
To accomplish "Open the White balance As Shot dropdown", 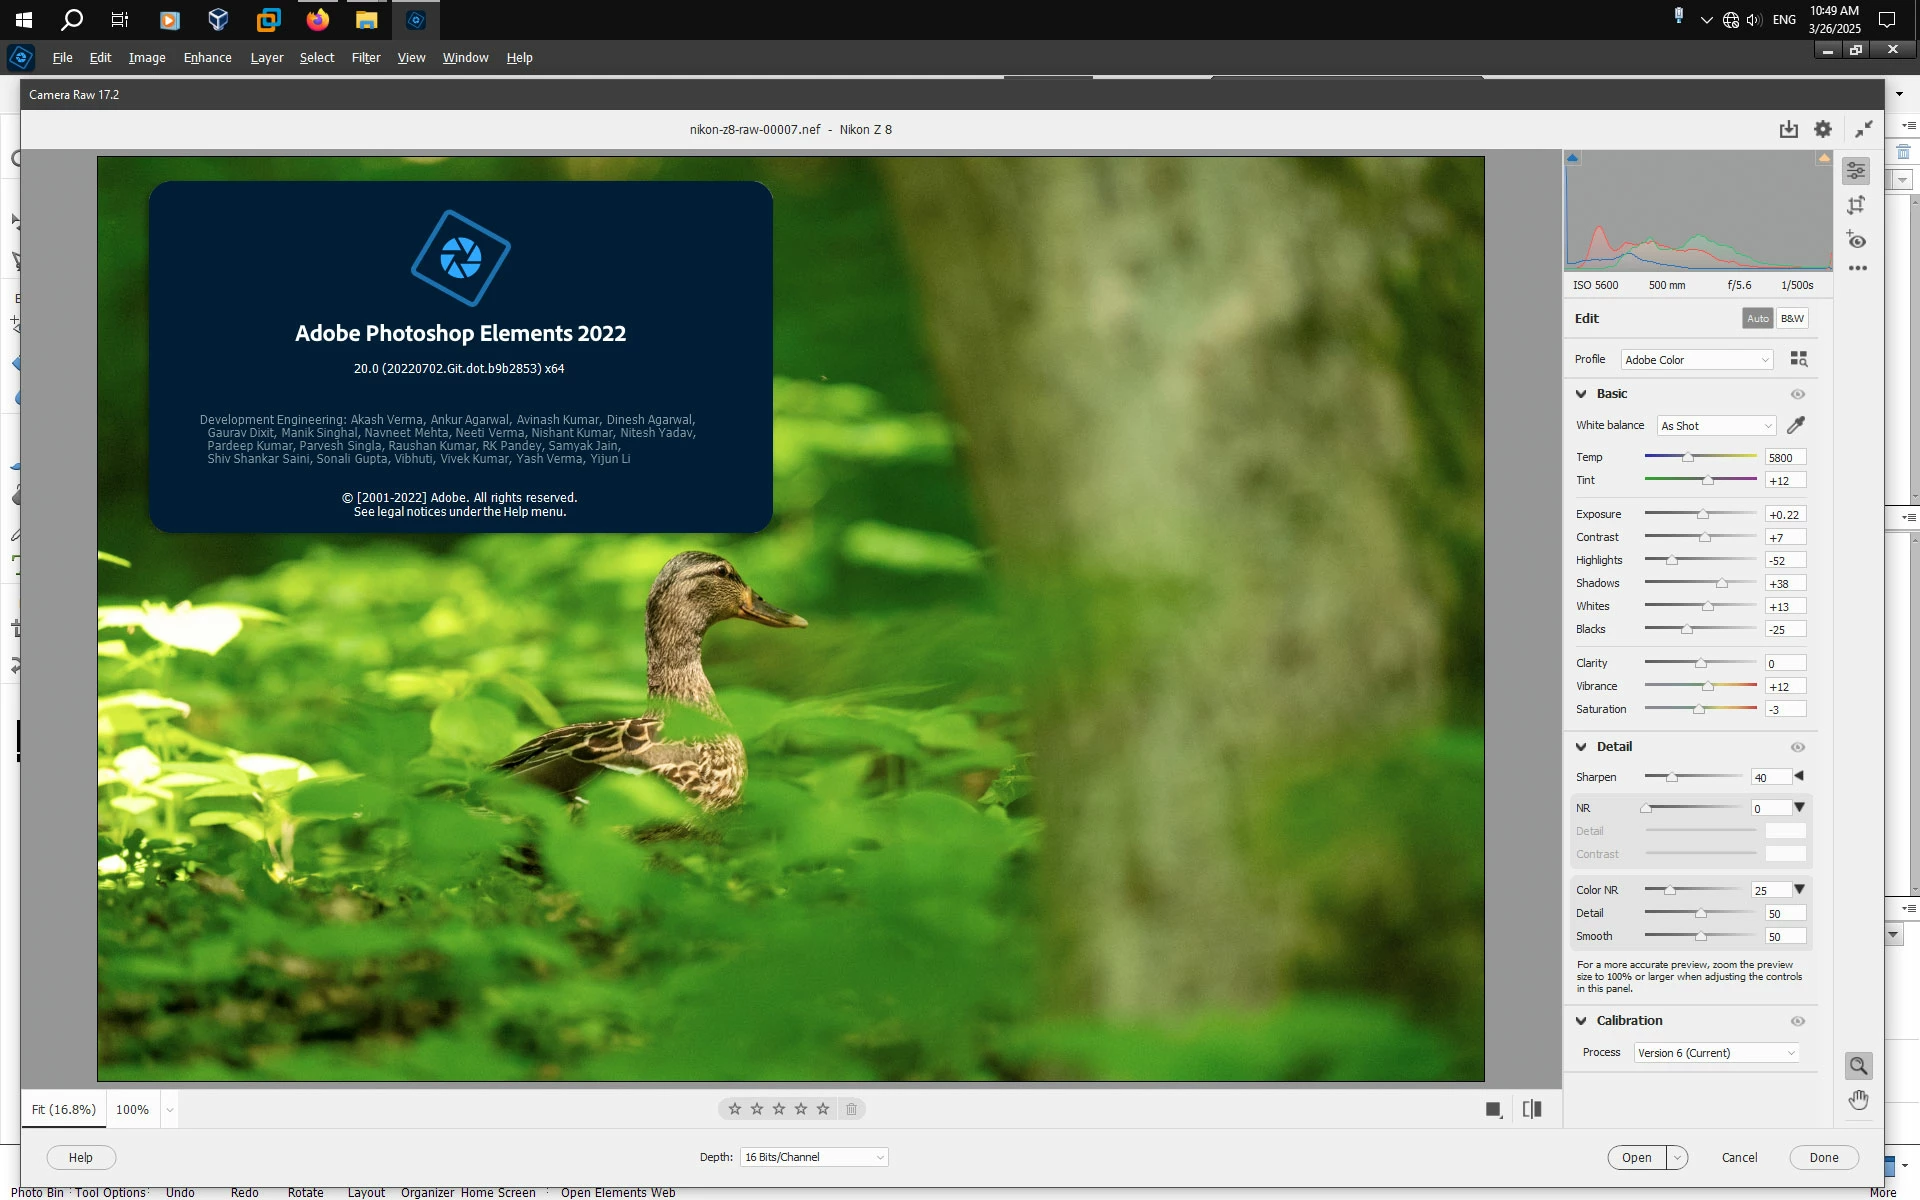I will [1716, 426].
